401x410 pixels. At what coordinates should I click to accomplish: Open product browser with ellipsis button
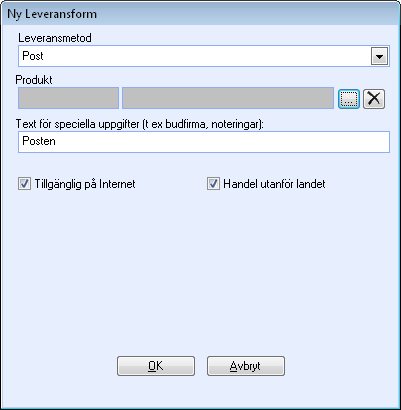point(349,99)
